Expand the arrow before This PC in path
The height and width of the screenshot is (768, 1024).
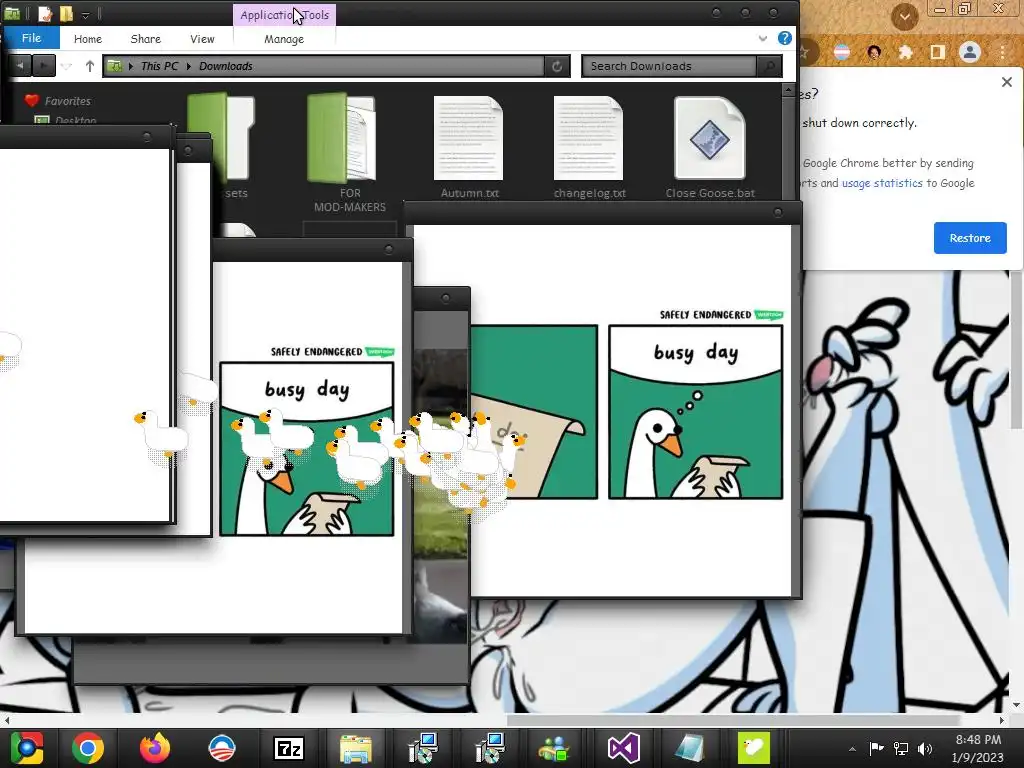131,66
